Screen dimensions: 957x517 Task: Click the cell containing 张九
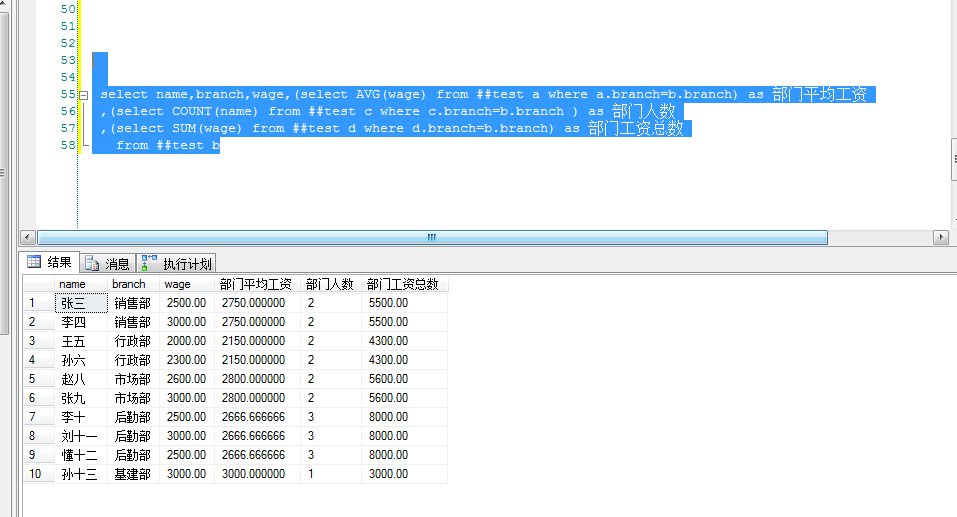coord(81,398)
